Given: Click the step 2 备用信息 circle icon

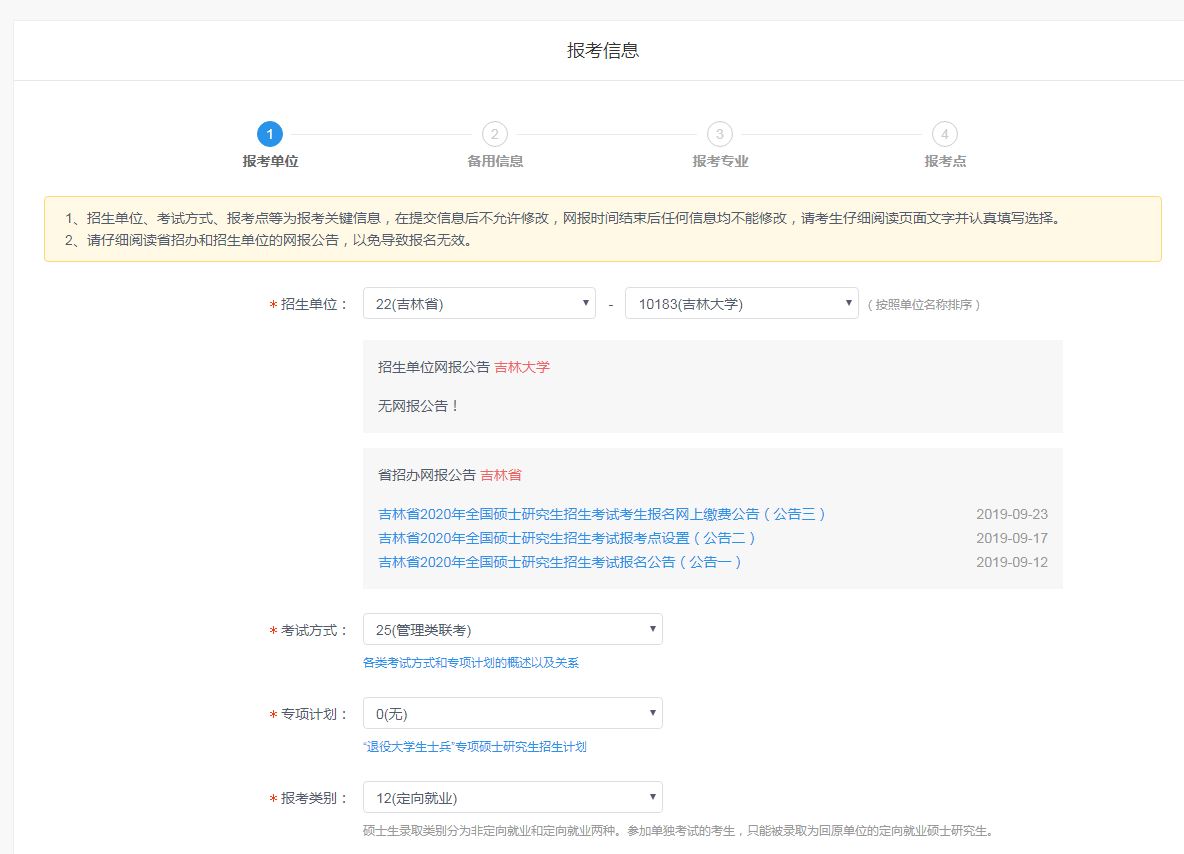Looking at the screenshot, I should coord(494,134).
